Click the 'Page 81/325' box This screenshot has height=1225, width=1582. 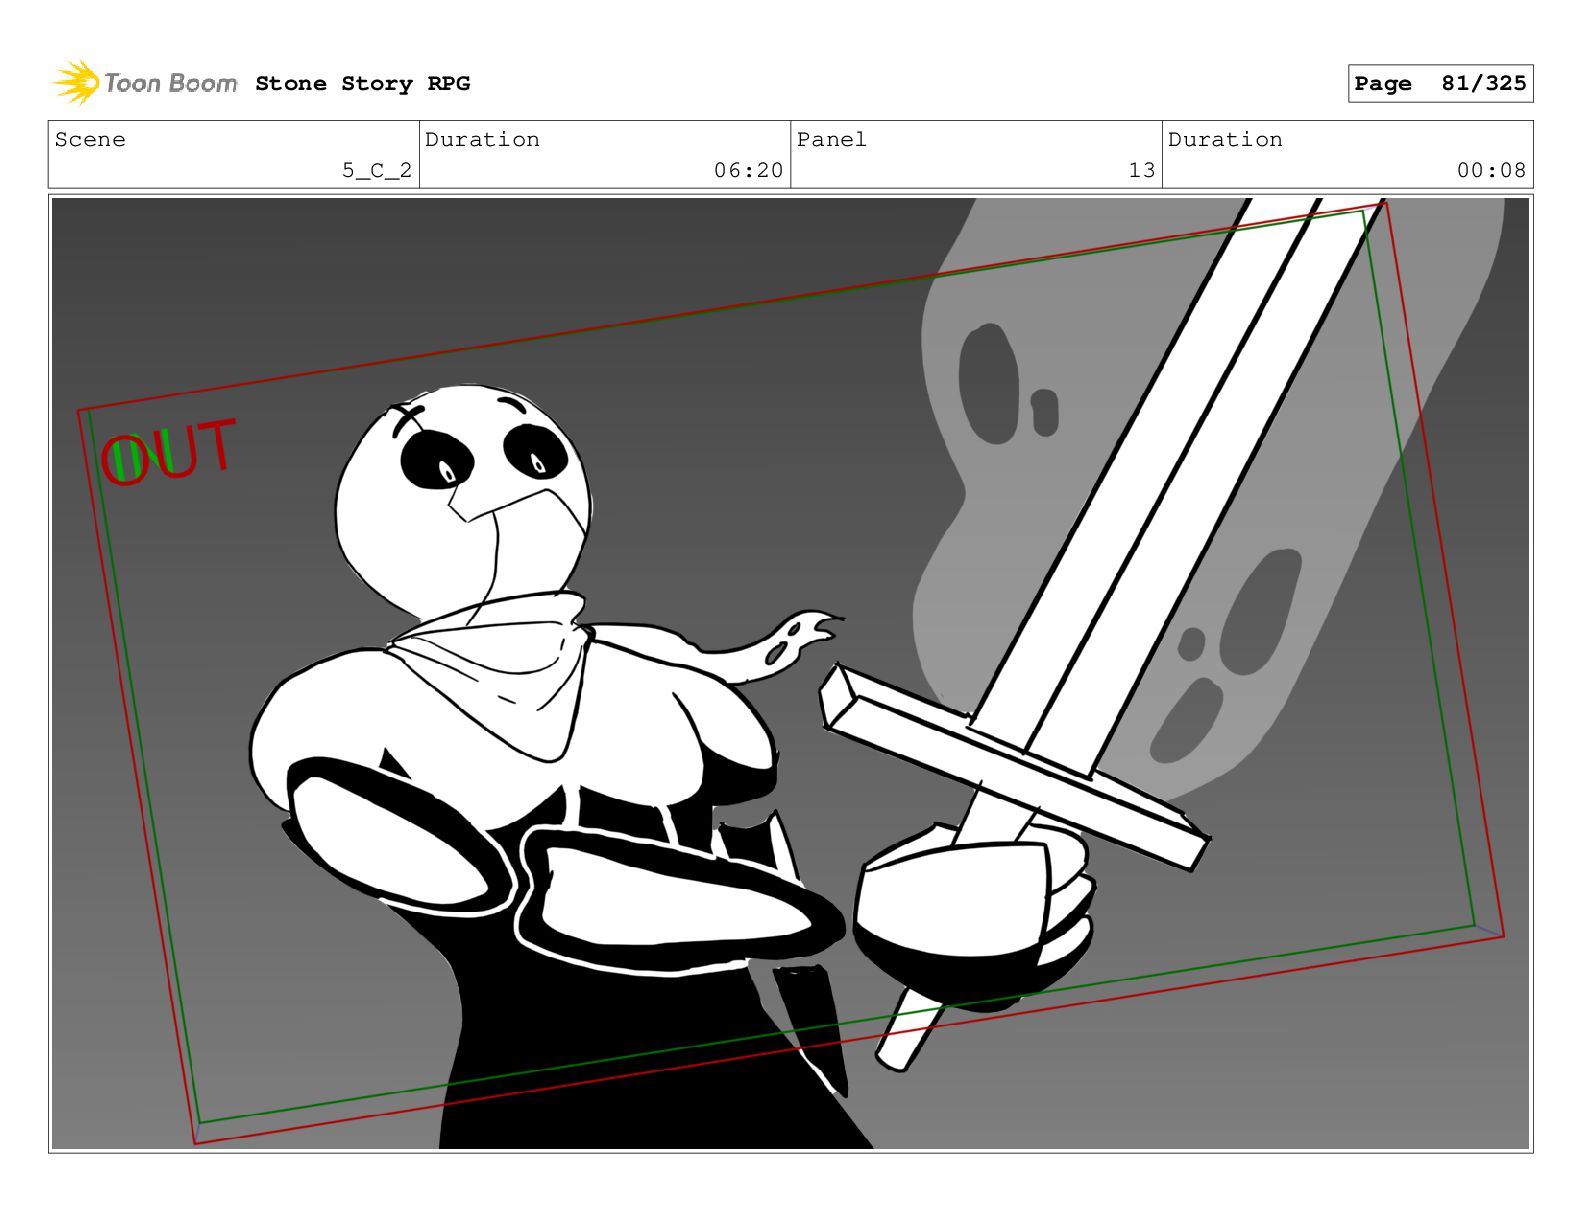[x=1440, y=84]
